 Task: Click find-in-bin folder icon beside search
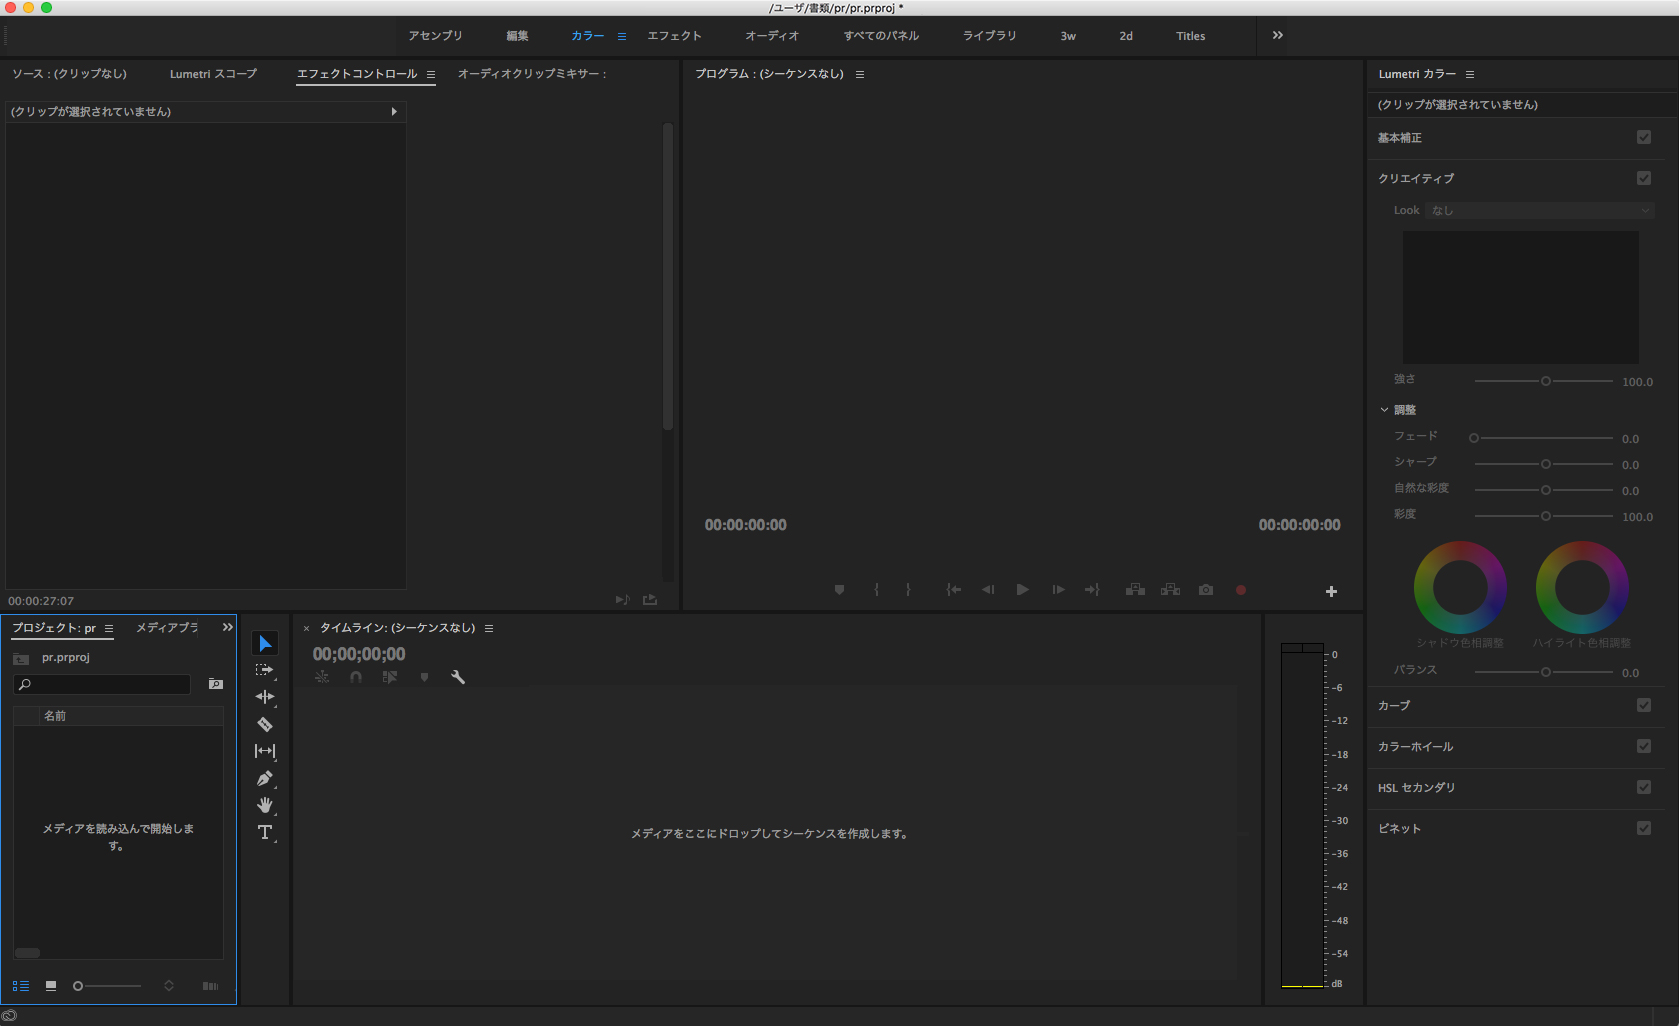click(x=215, y=684)
